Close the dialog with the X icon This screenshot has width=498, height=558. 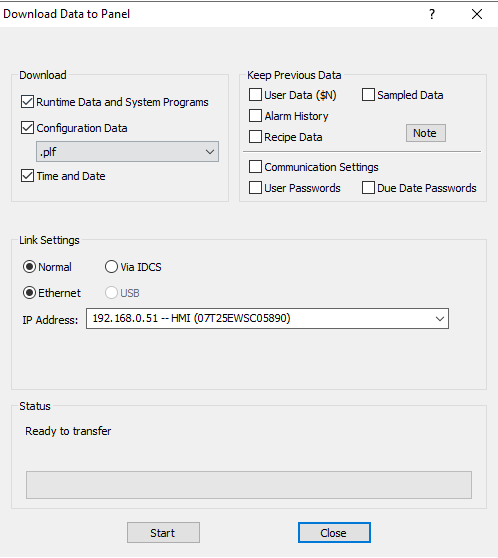coord(477,14)
